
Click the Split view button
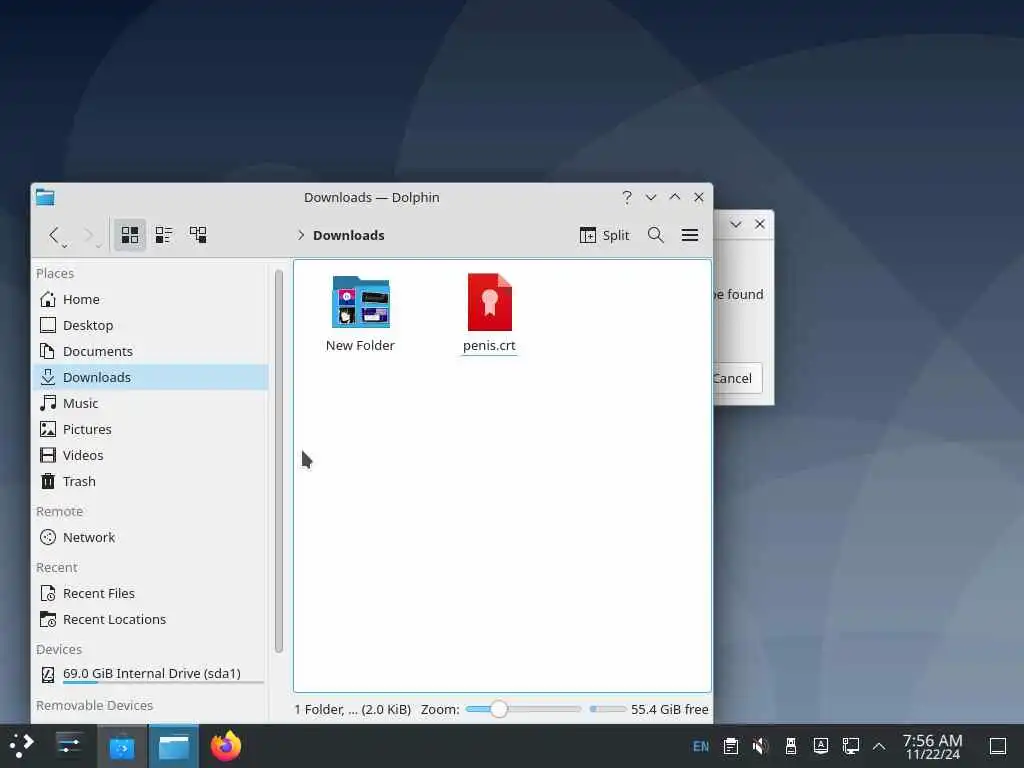pyautogui.click(x=604, y=235)
